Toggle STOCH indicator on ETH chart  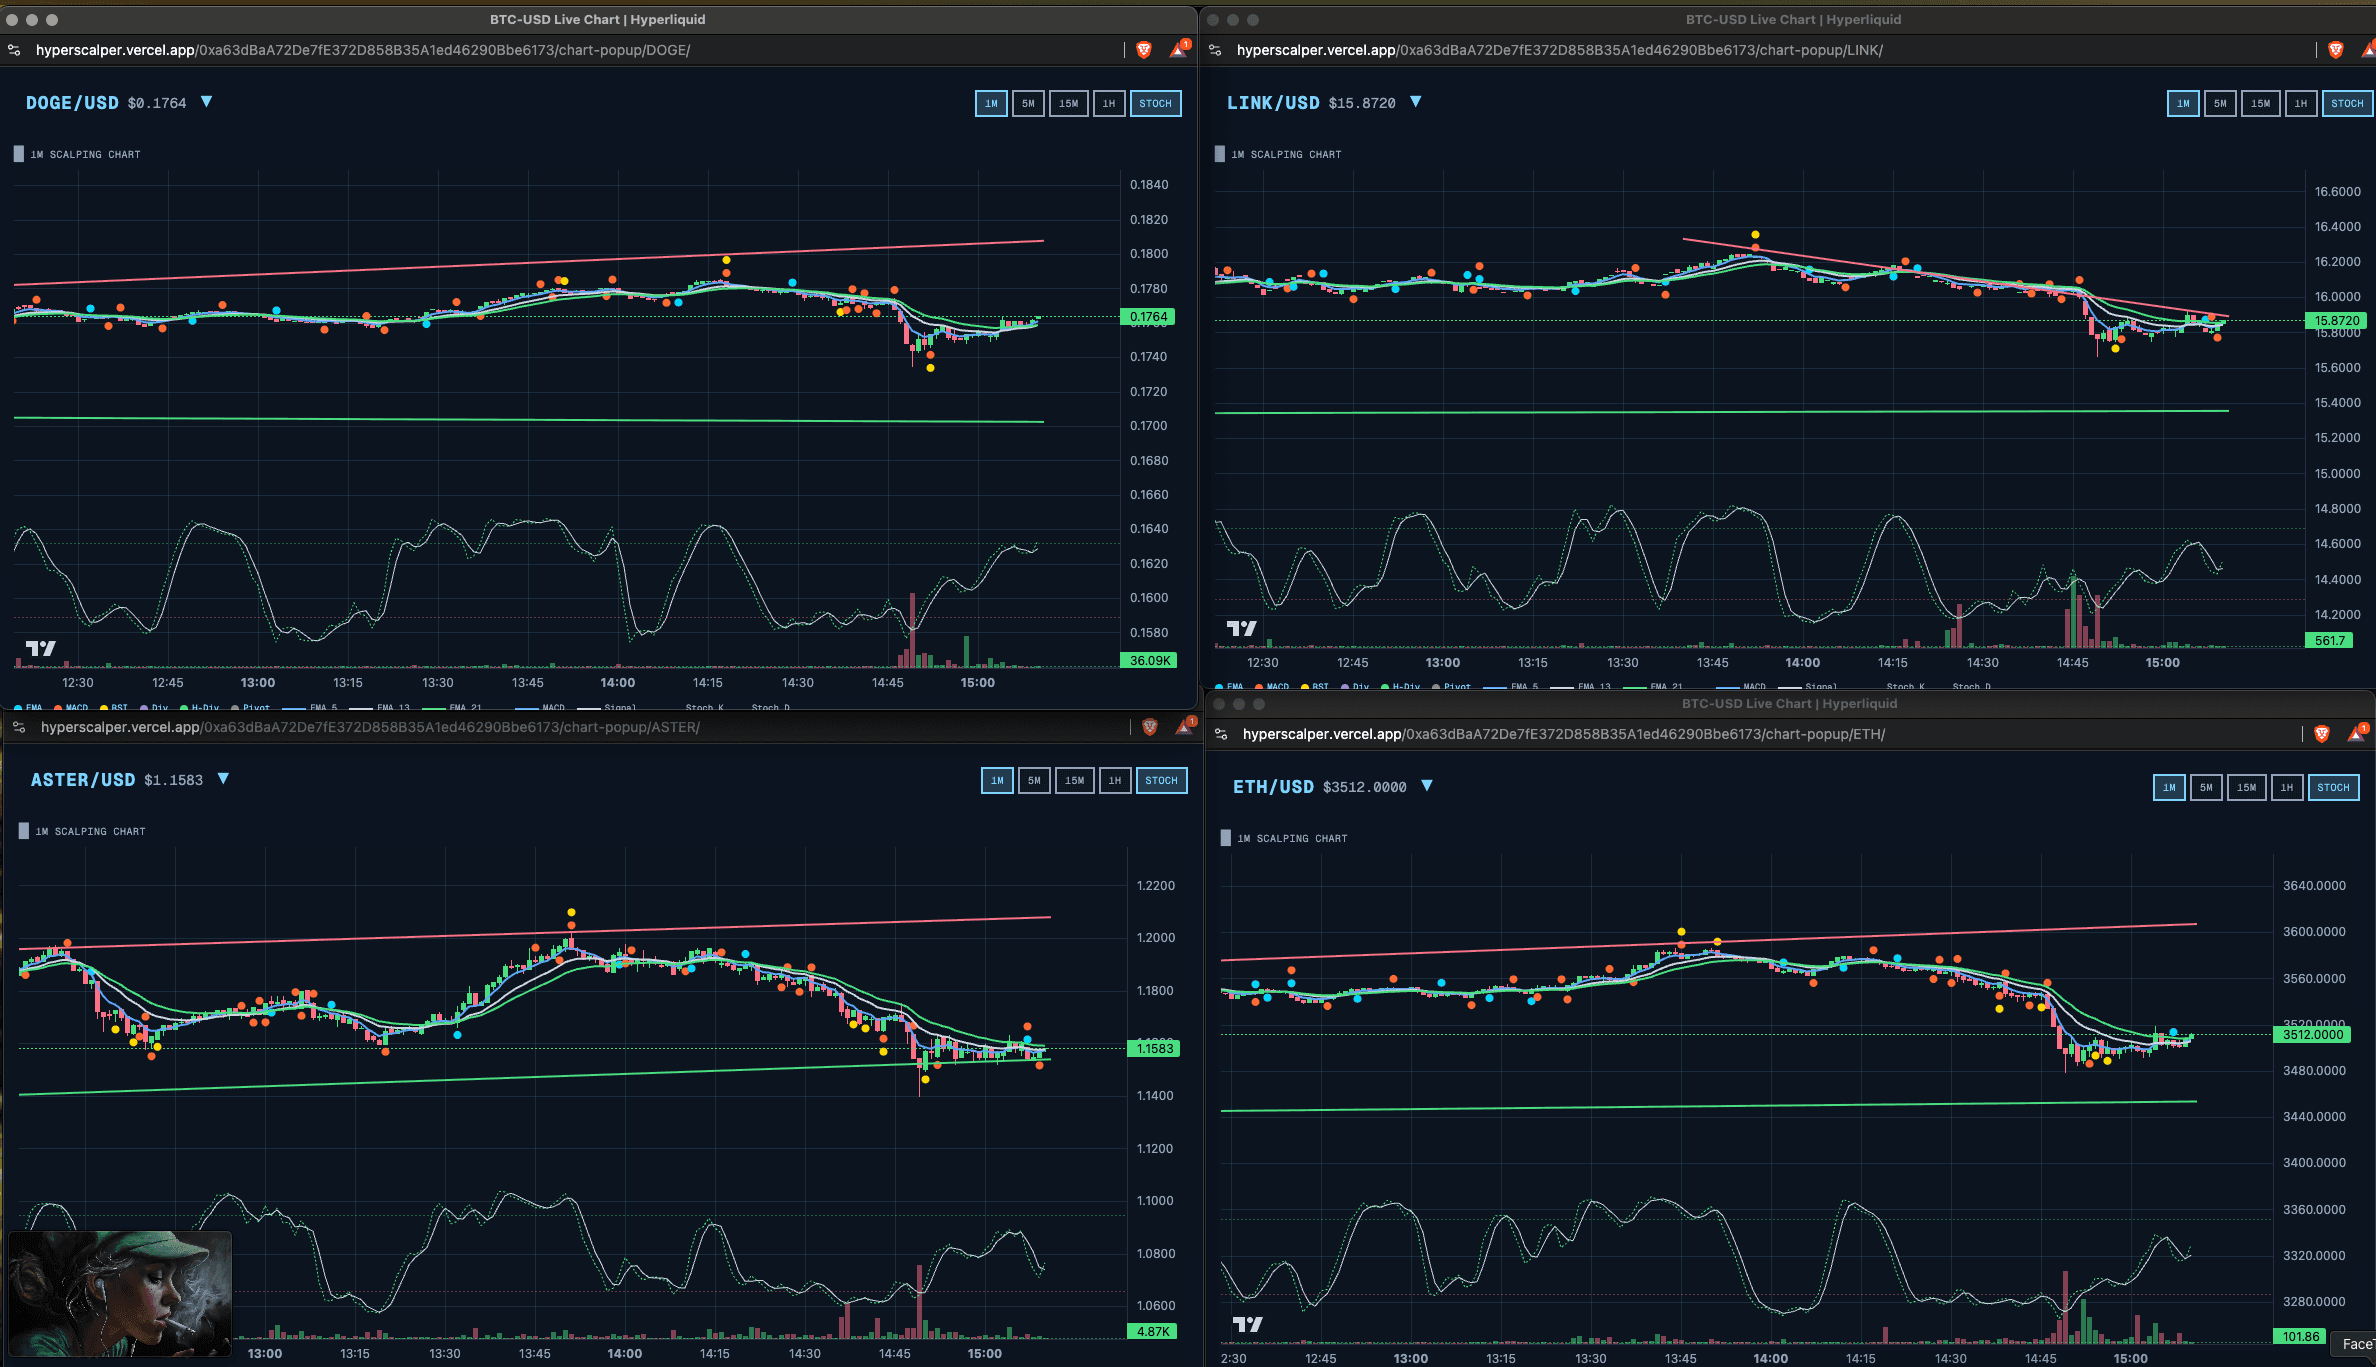coord(2333,788)
